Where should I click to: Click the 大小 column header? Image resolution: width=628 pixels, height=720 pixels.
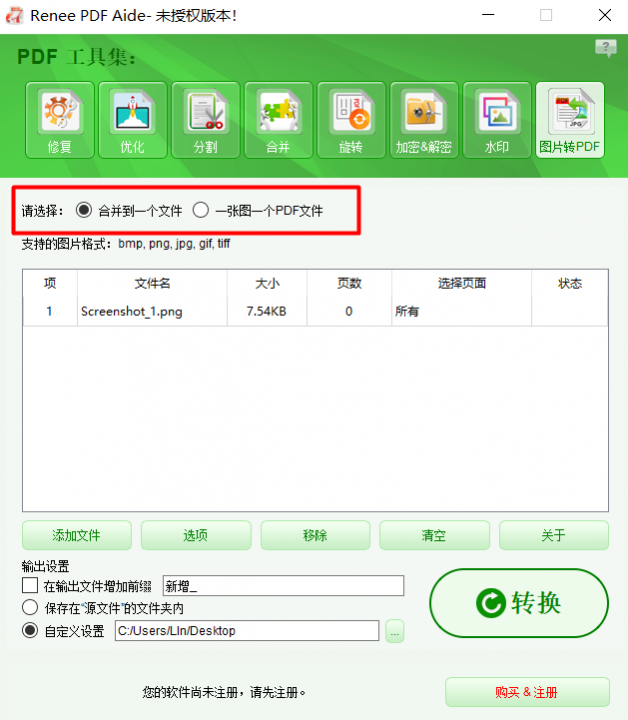267,283
